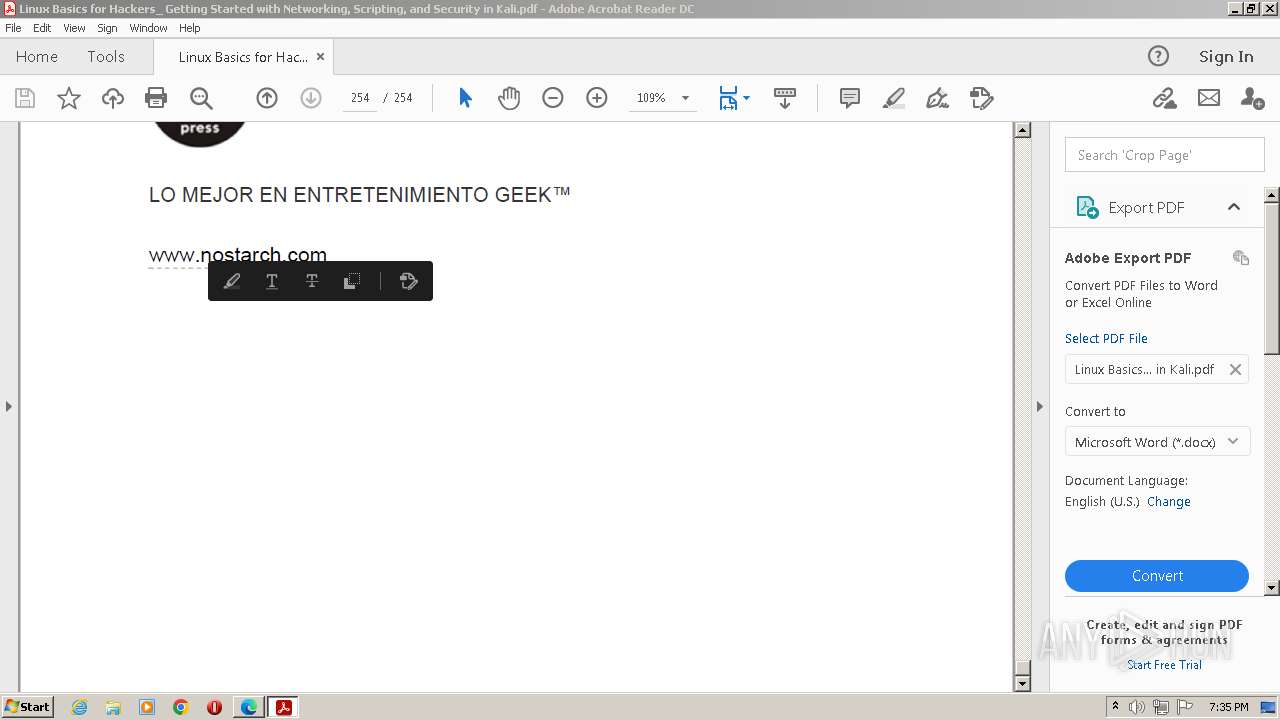1280x720 pixels.
Task: Open the View menu
Action: click(74, 28)
